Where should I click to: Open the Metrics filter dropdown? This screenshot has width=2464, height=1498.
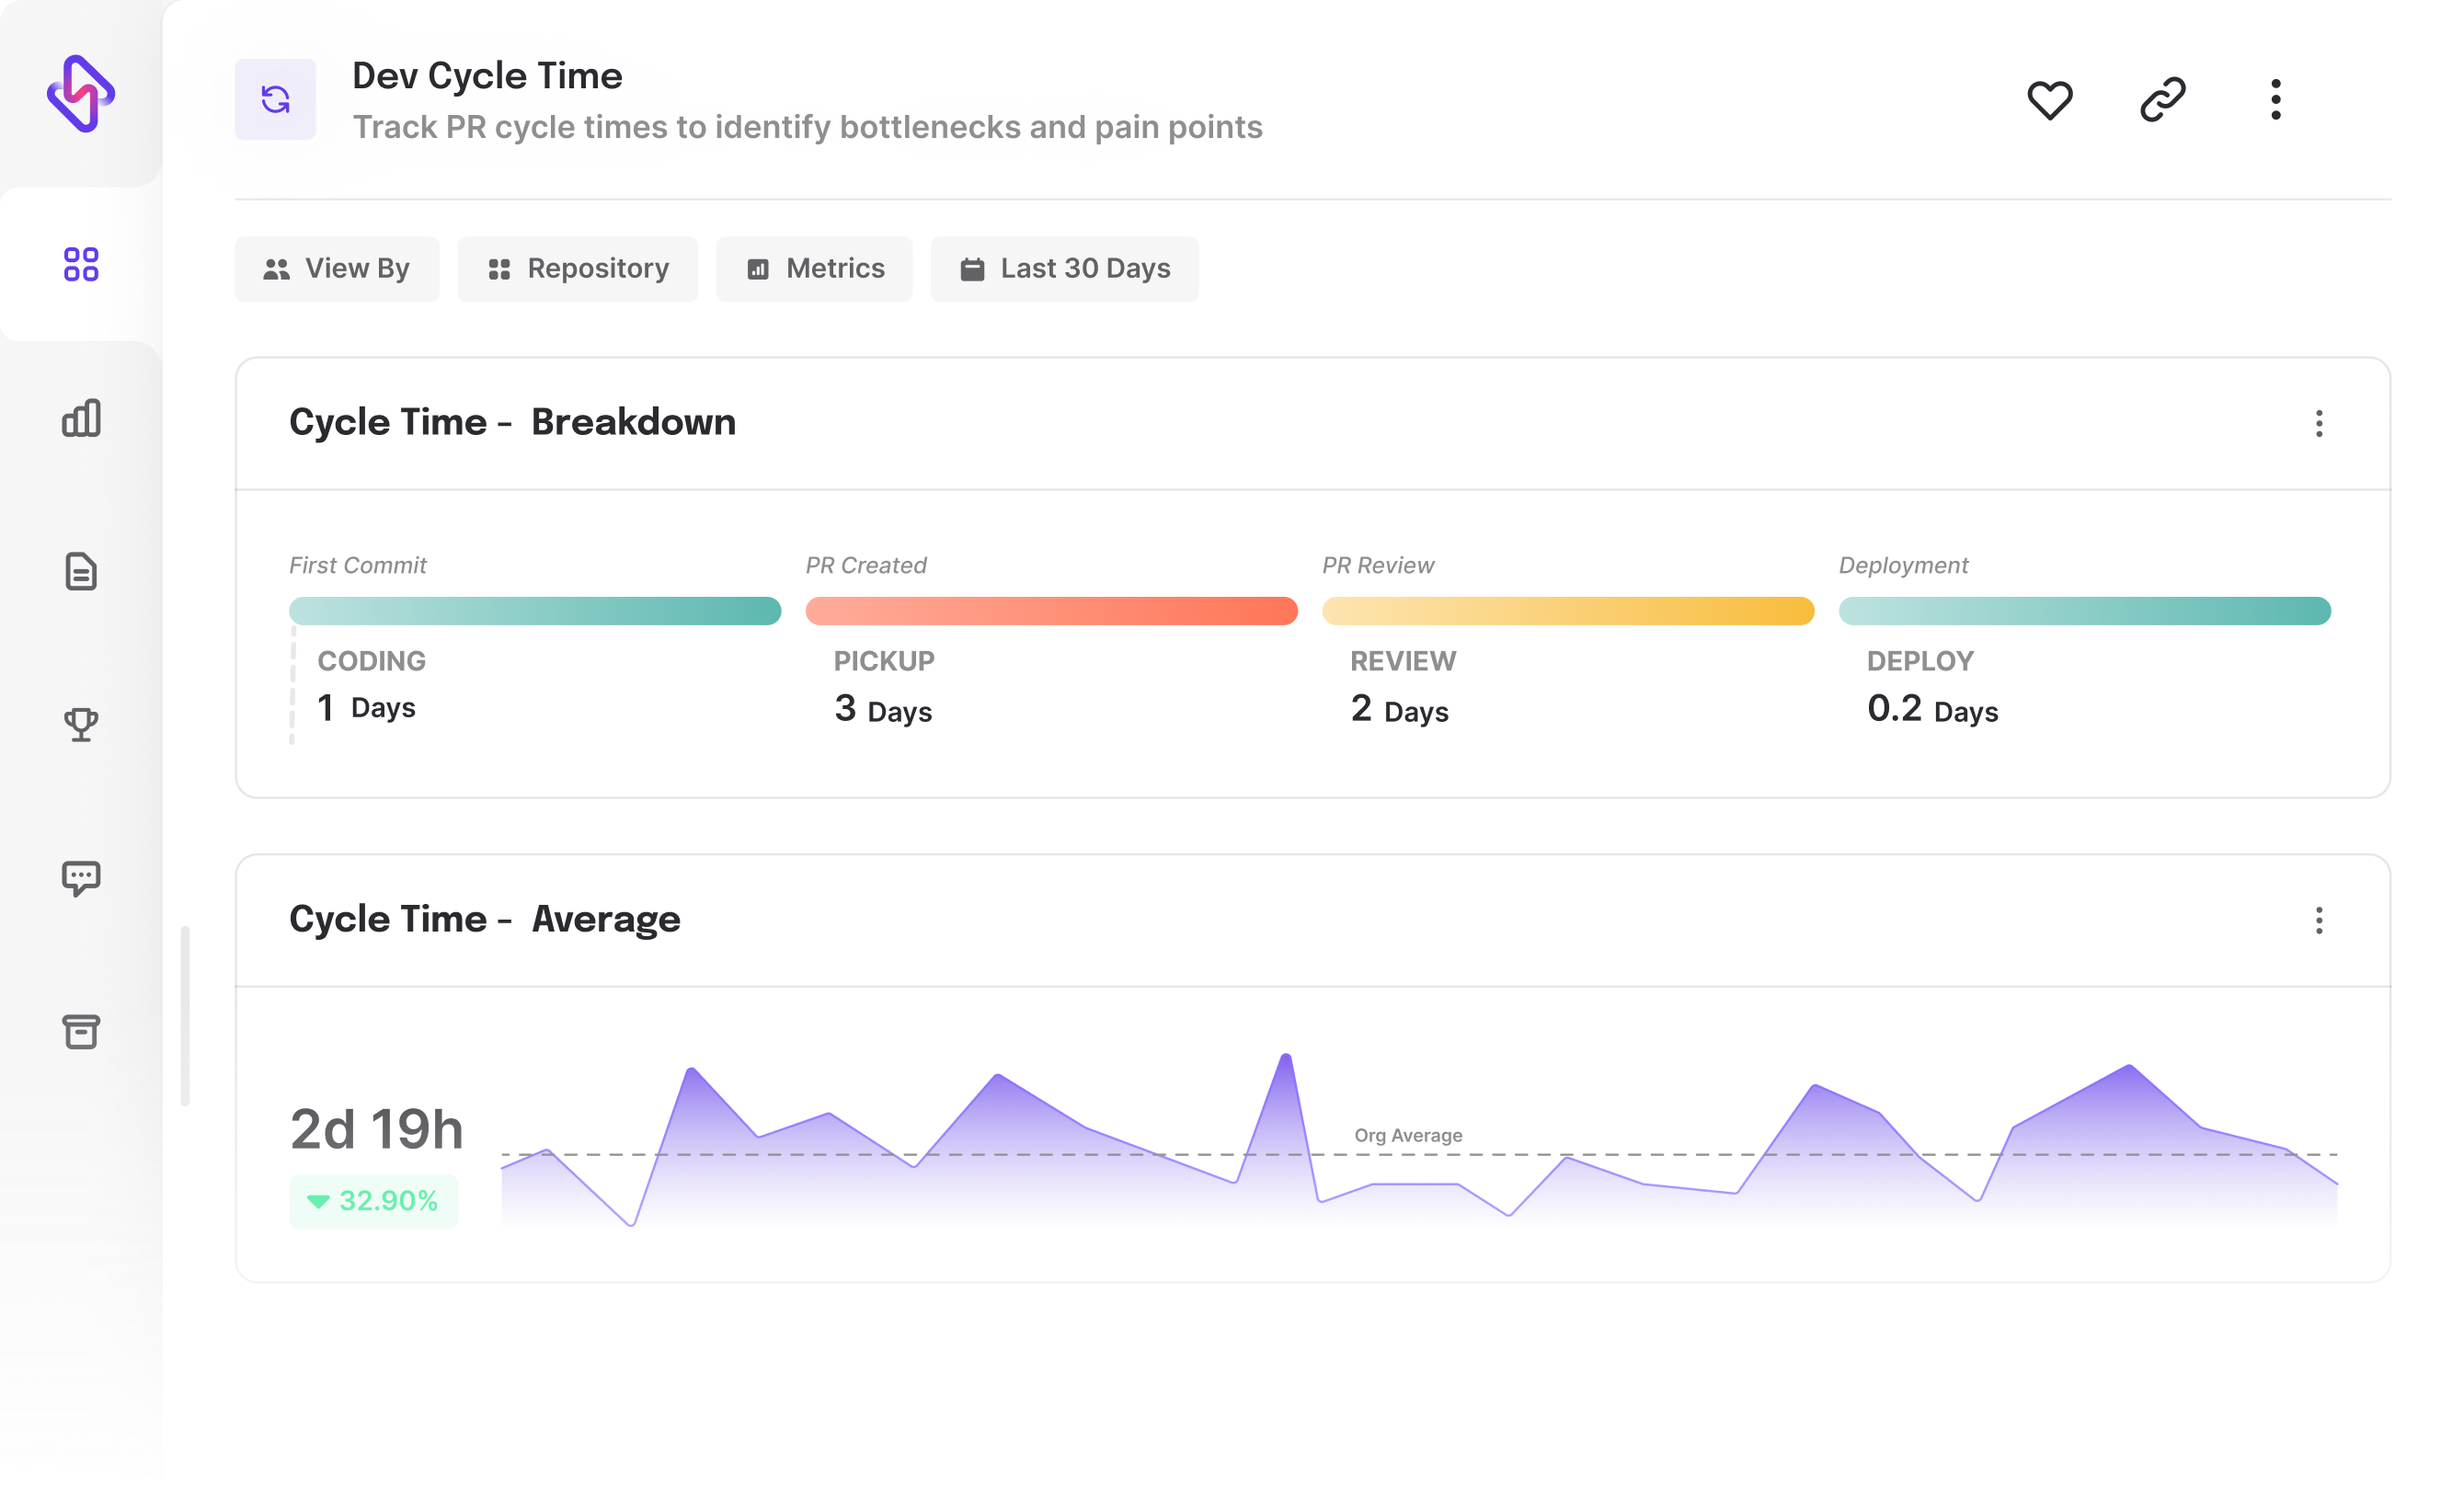click(x=814, y=269)
